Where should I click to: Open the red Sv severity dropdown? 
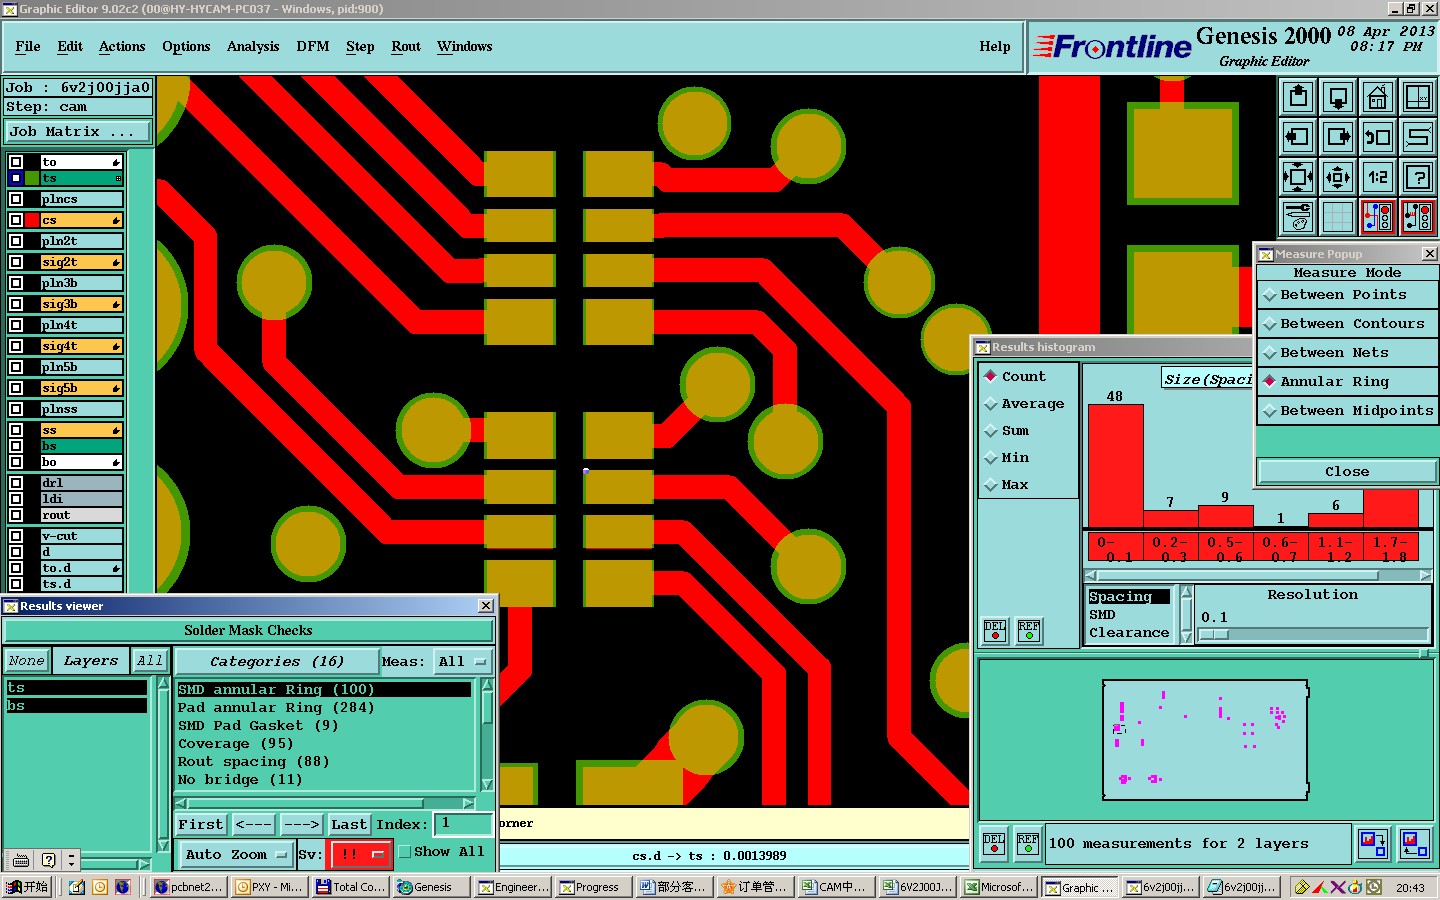[x=360, y=855]
